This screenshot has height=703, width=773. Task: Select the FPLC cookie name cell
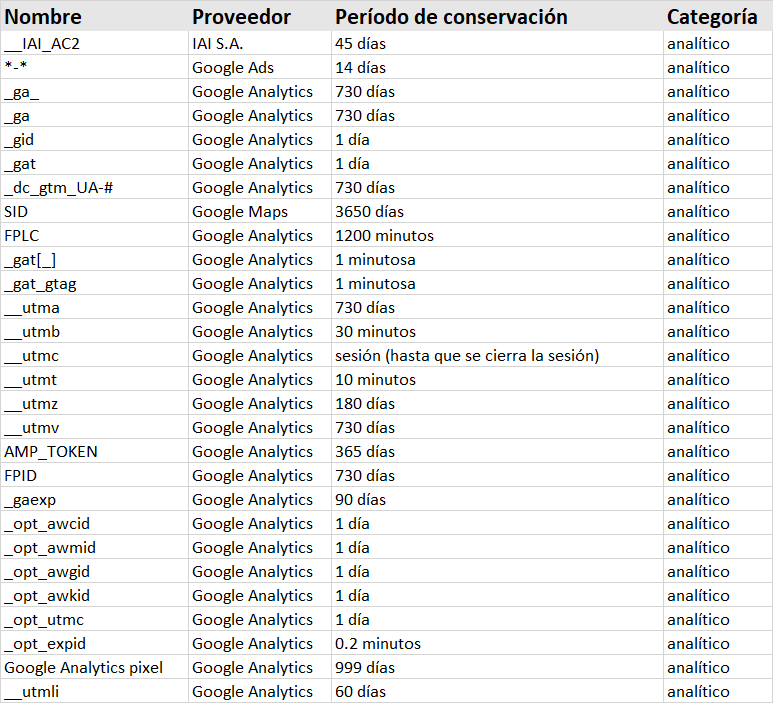coord(24,236)
